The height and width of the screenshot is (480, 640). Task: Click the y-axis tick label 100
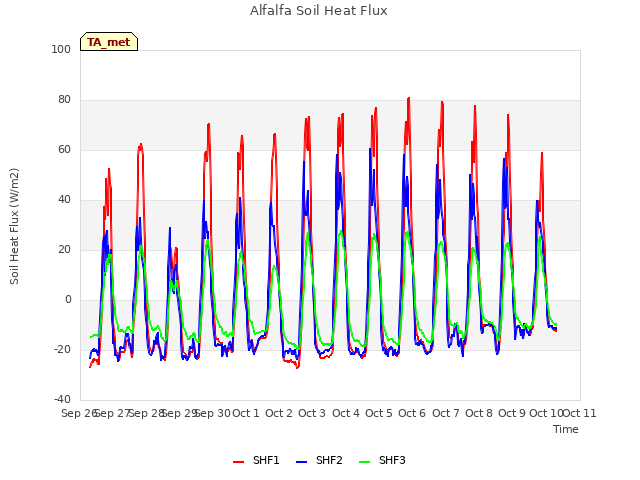click(x=61, y=49)
